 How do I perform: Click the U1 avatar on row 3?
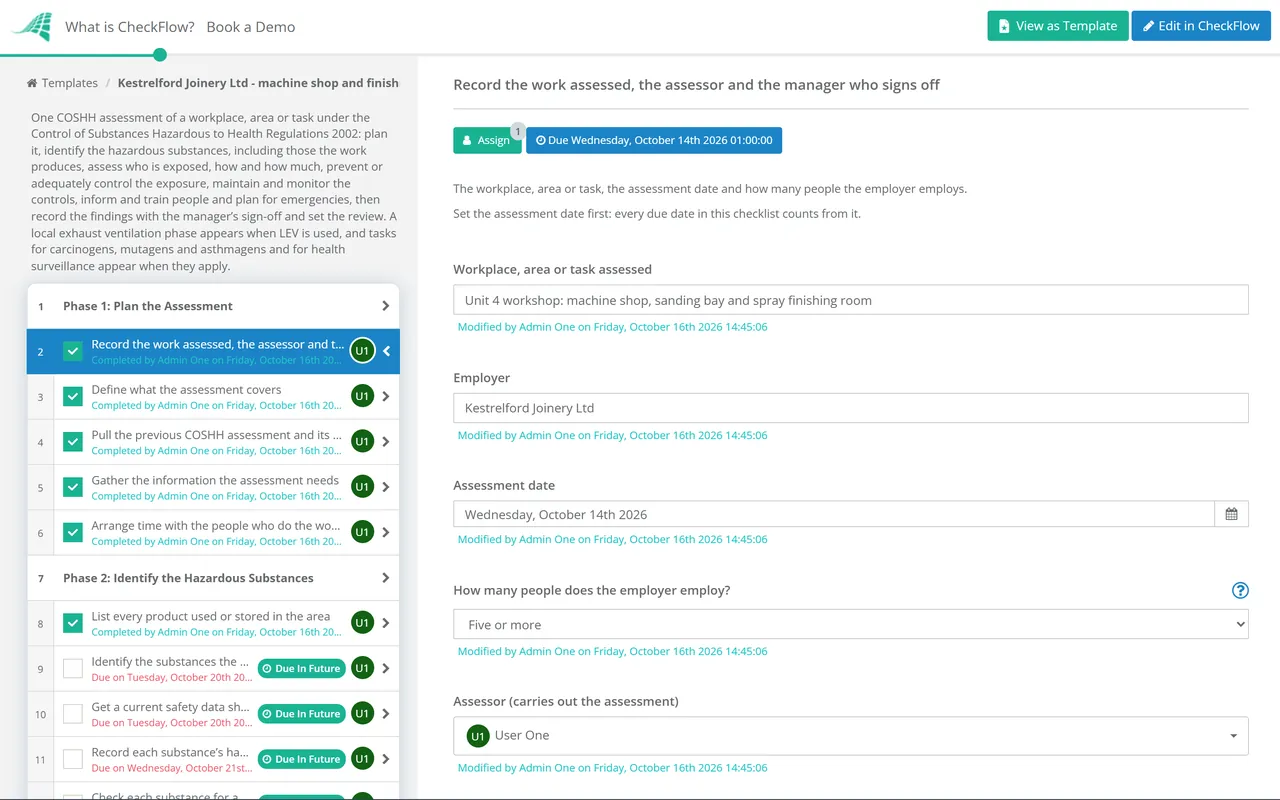tap(362, 396)
